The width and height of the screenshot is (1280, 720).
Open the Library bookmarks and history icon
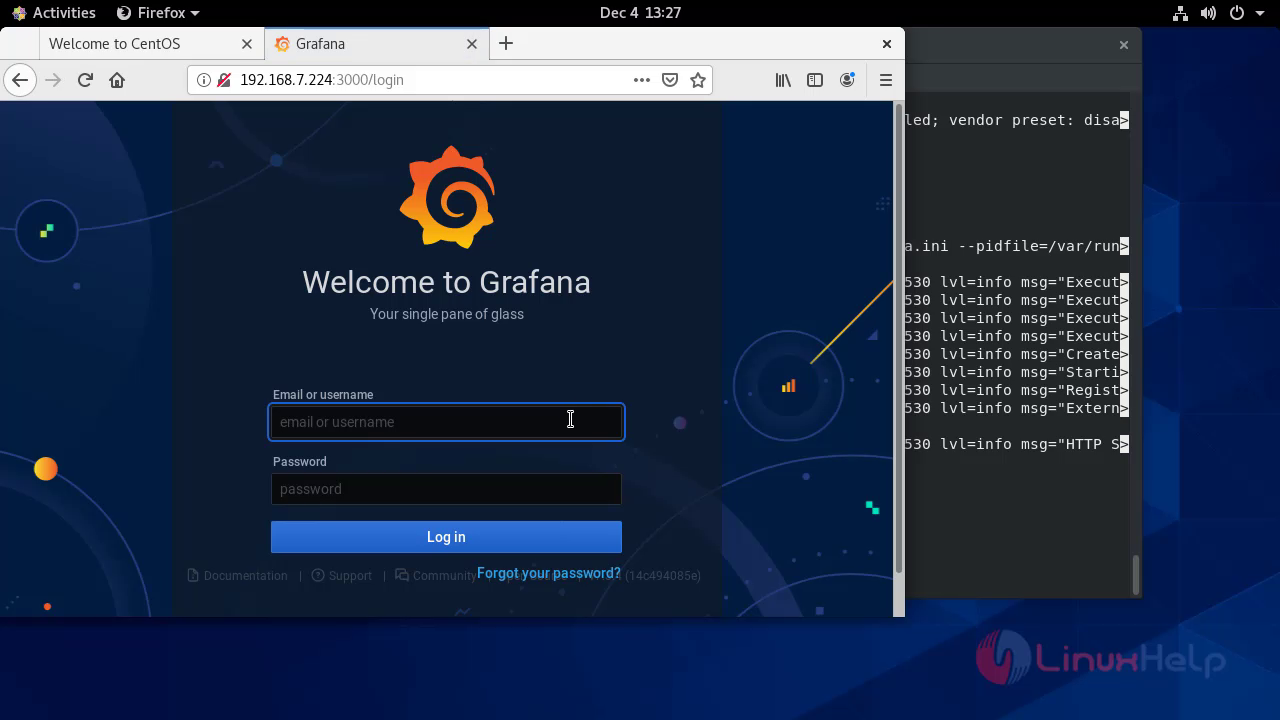(783, 80)
